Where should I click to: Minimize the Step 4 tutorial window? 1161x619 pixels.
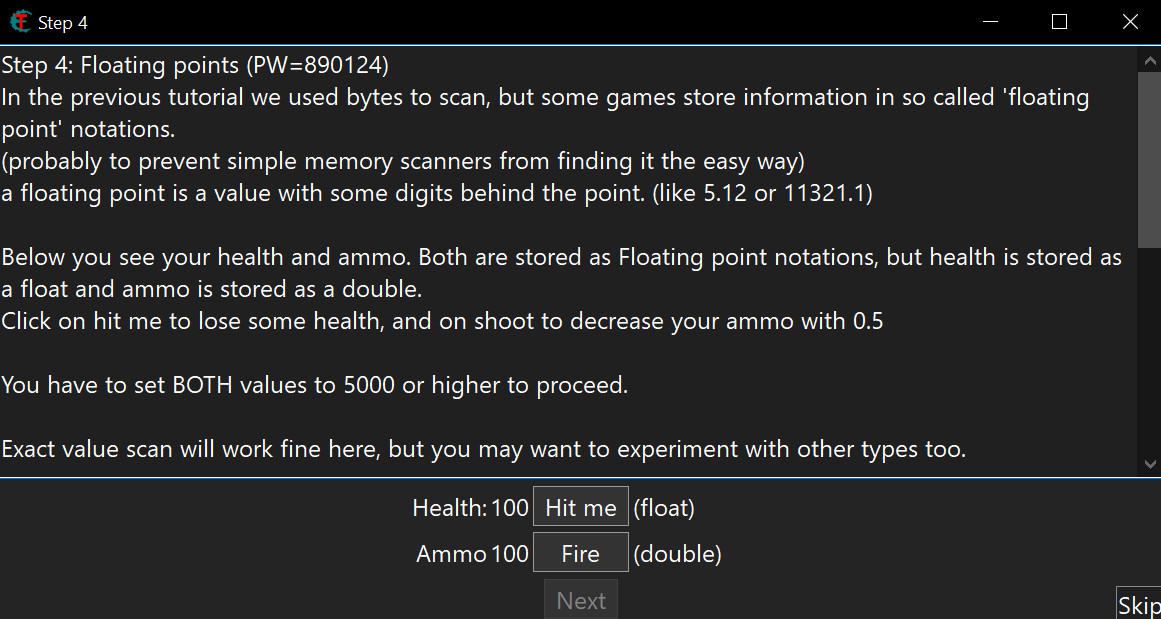click(990, 22)
